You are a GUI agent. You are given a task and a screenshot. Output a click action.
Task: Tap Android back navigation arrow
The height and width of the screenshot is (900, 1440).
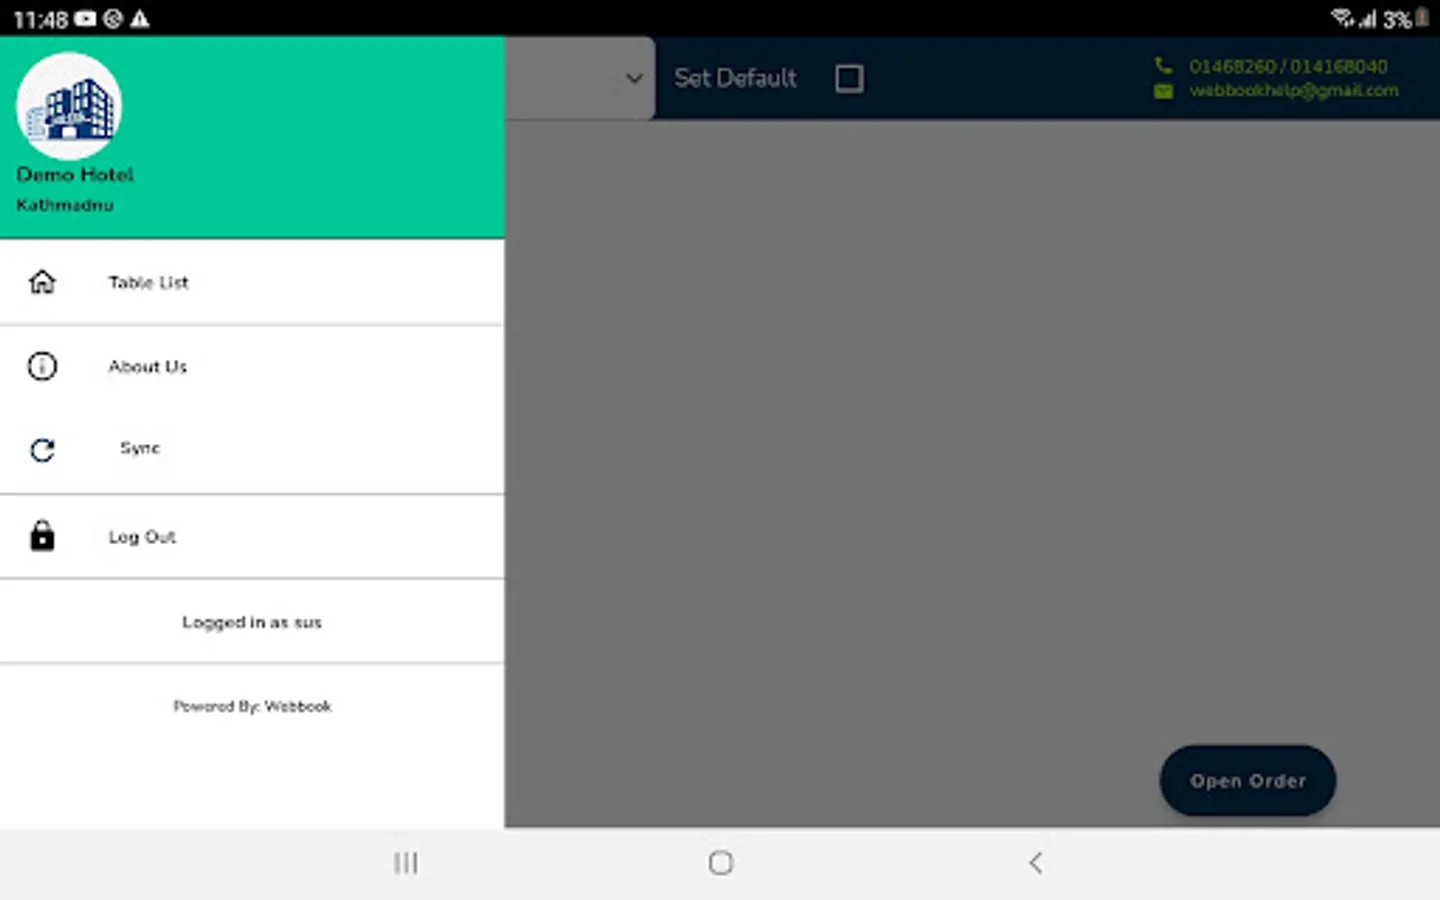pyautogui.click(x=1035, y=862)
